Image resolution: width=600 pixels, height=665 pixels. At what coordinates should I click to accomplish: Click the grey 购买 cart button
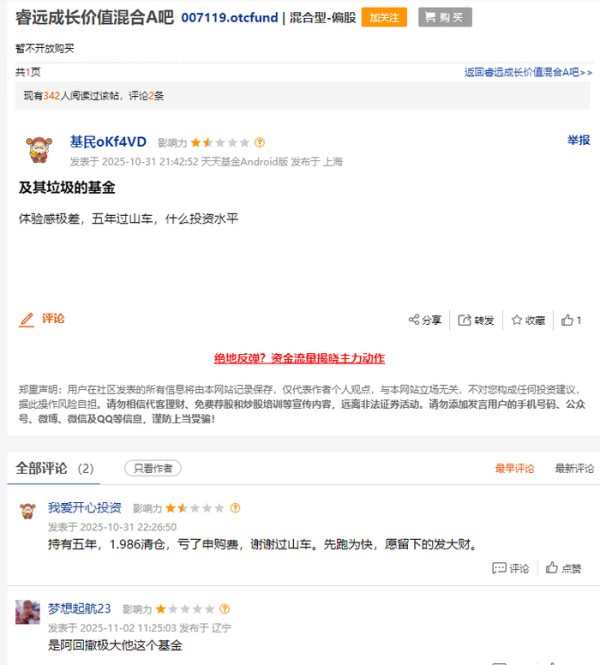point(445,17)
